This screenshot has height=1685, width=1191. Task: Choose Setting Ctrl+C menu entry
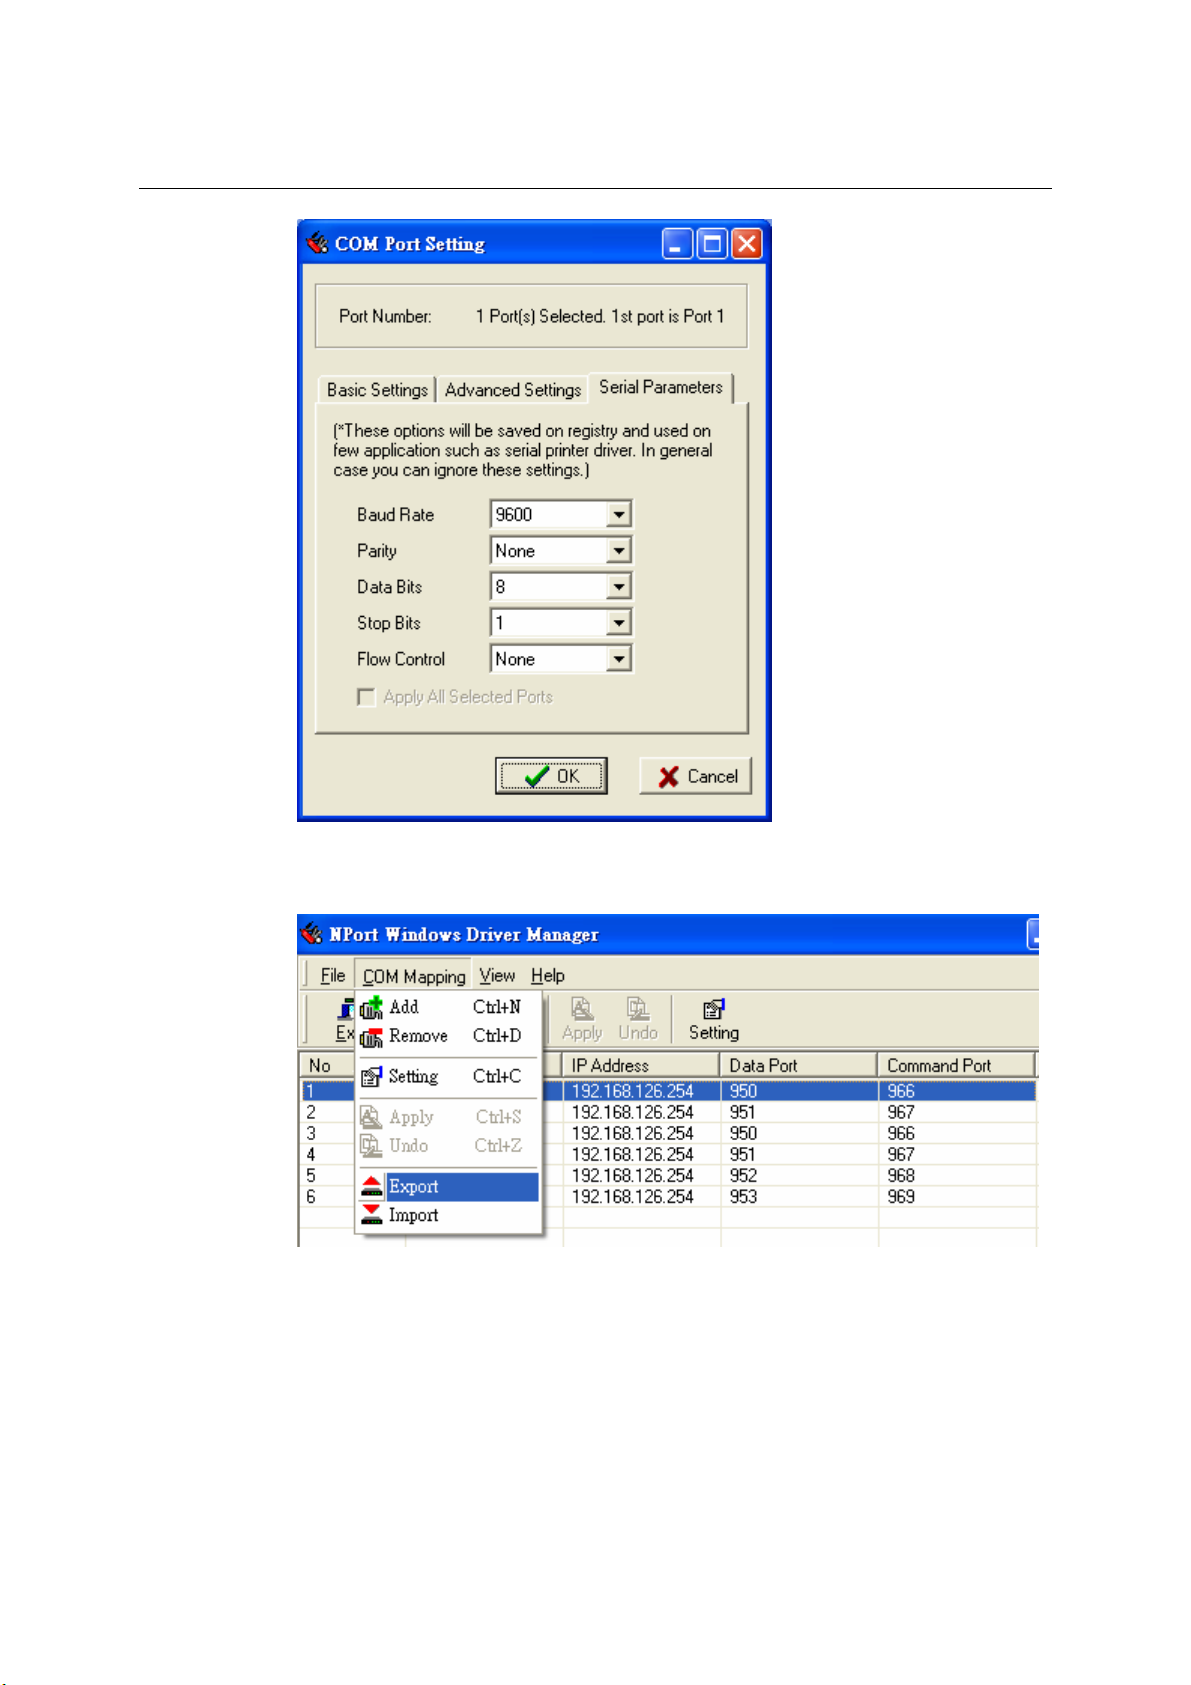[x=448, y=1076]
